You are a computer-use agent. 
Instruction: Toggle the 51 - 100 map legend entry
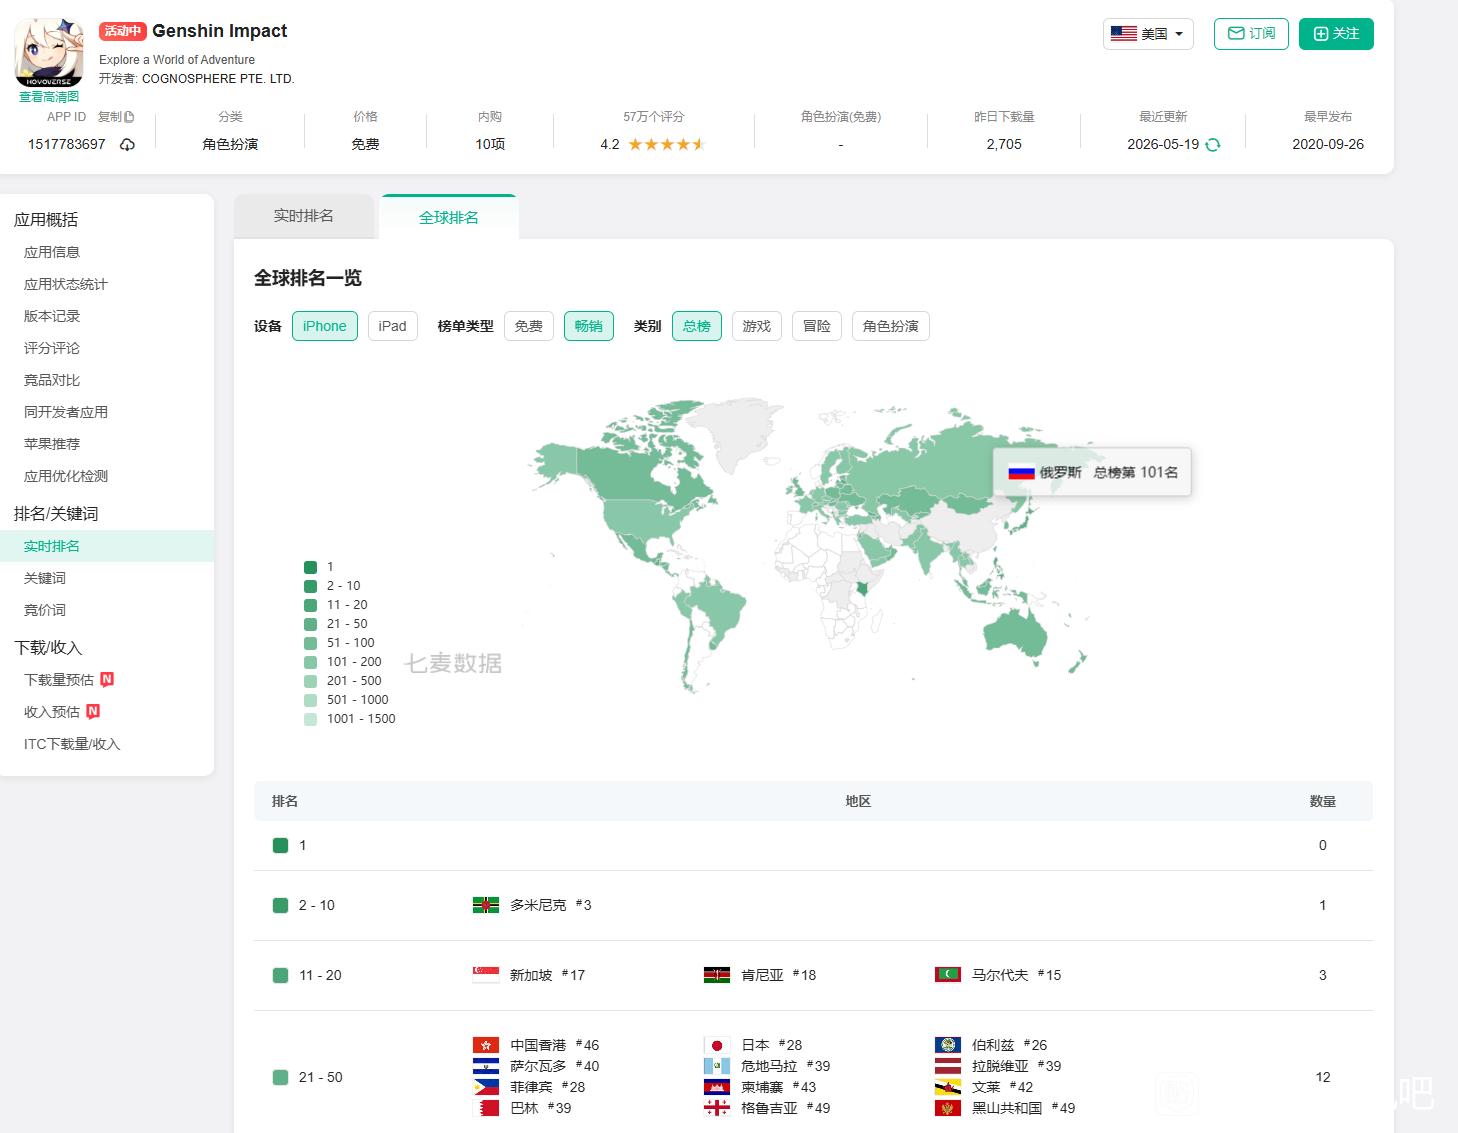(340, 643)
